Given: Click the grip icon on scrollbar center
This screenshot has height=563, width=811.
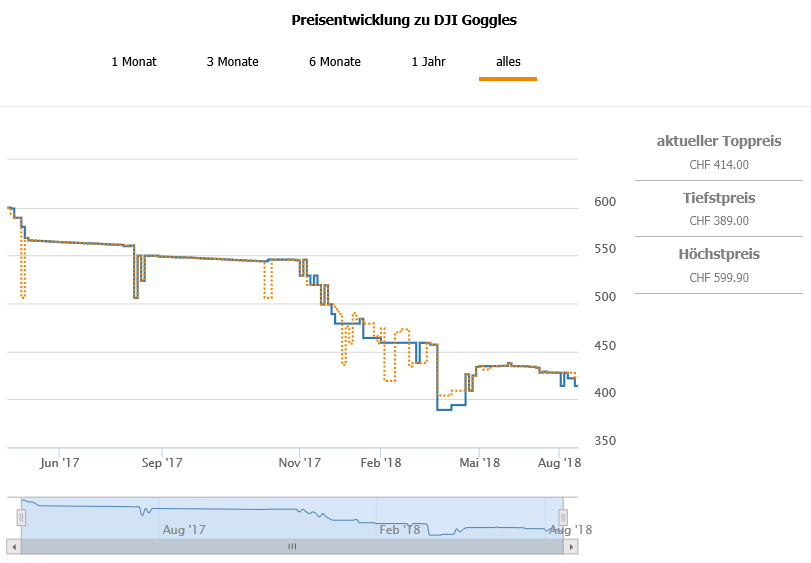Looking at the screenshot, I should [293, 546].
